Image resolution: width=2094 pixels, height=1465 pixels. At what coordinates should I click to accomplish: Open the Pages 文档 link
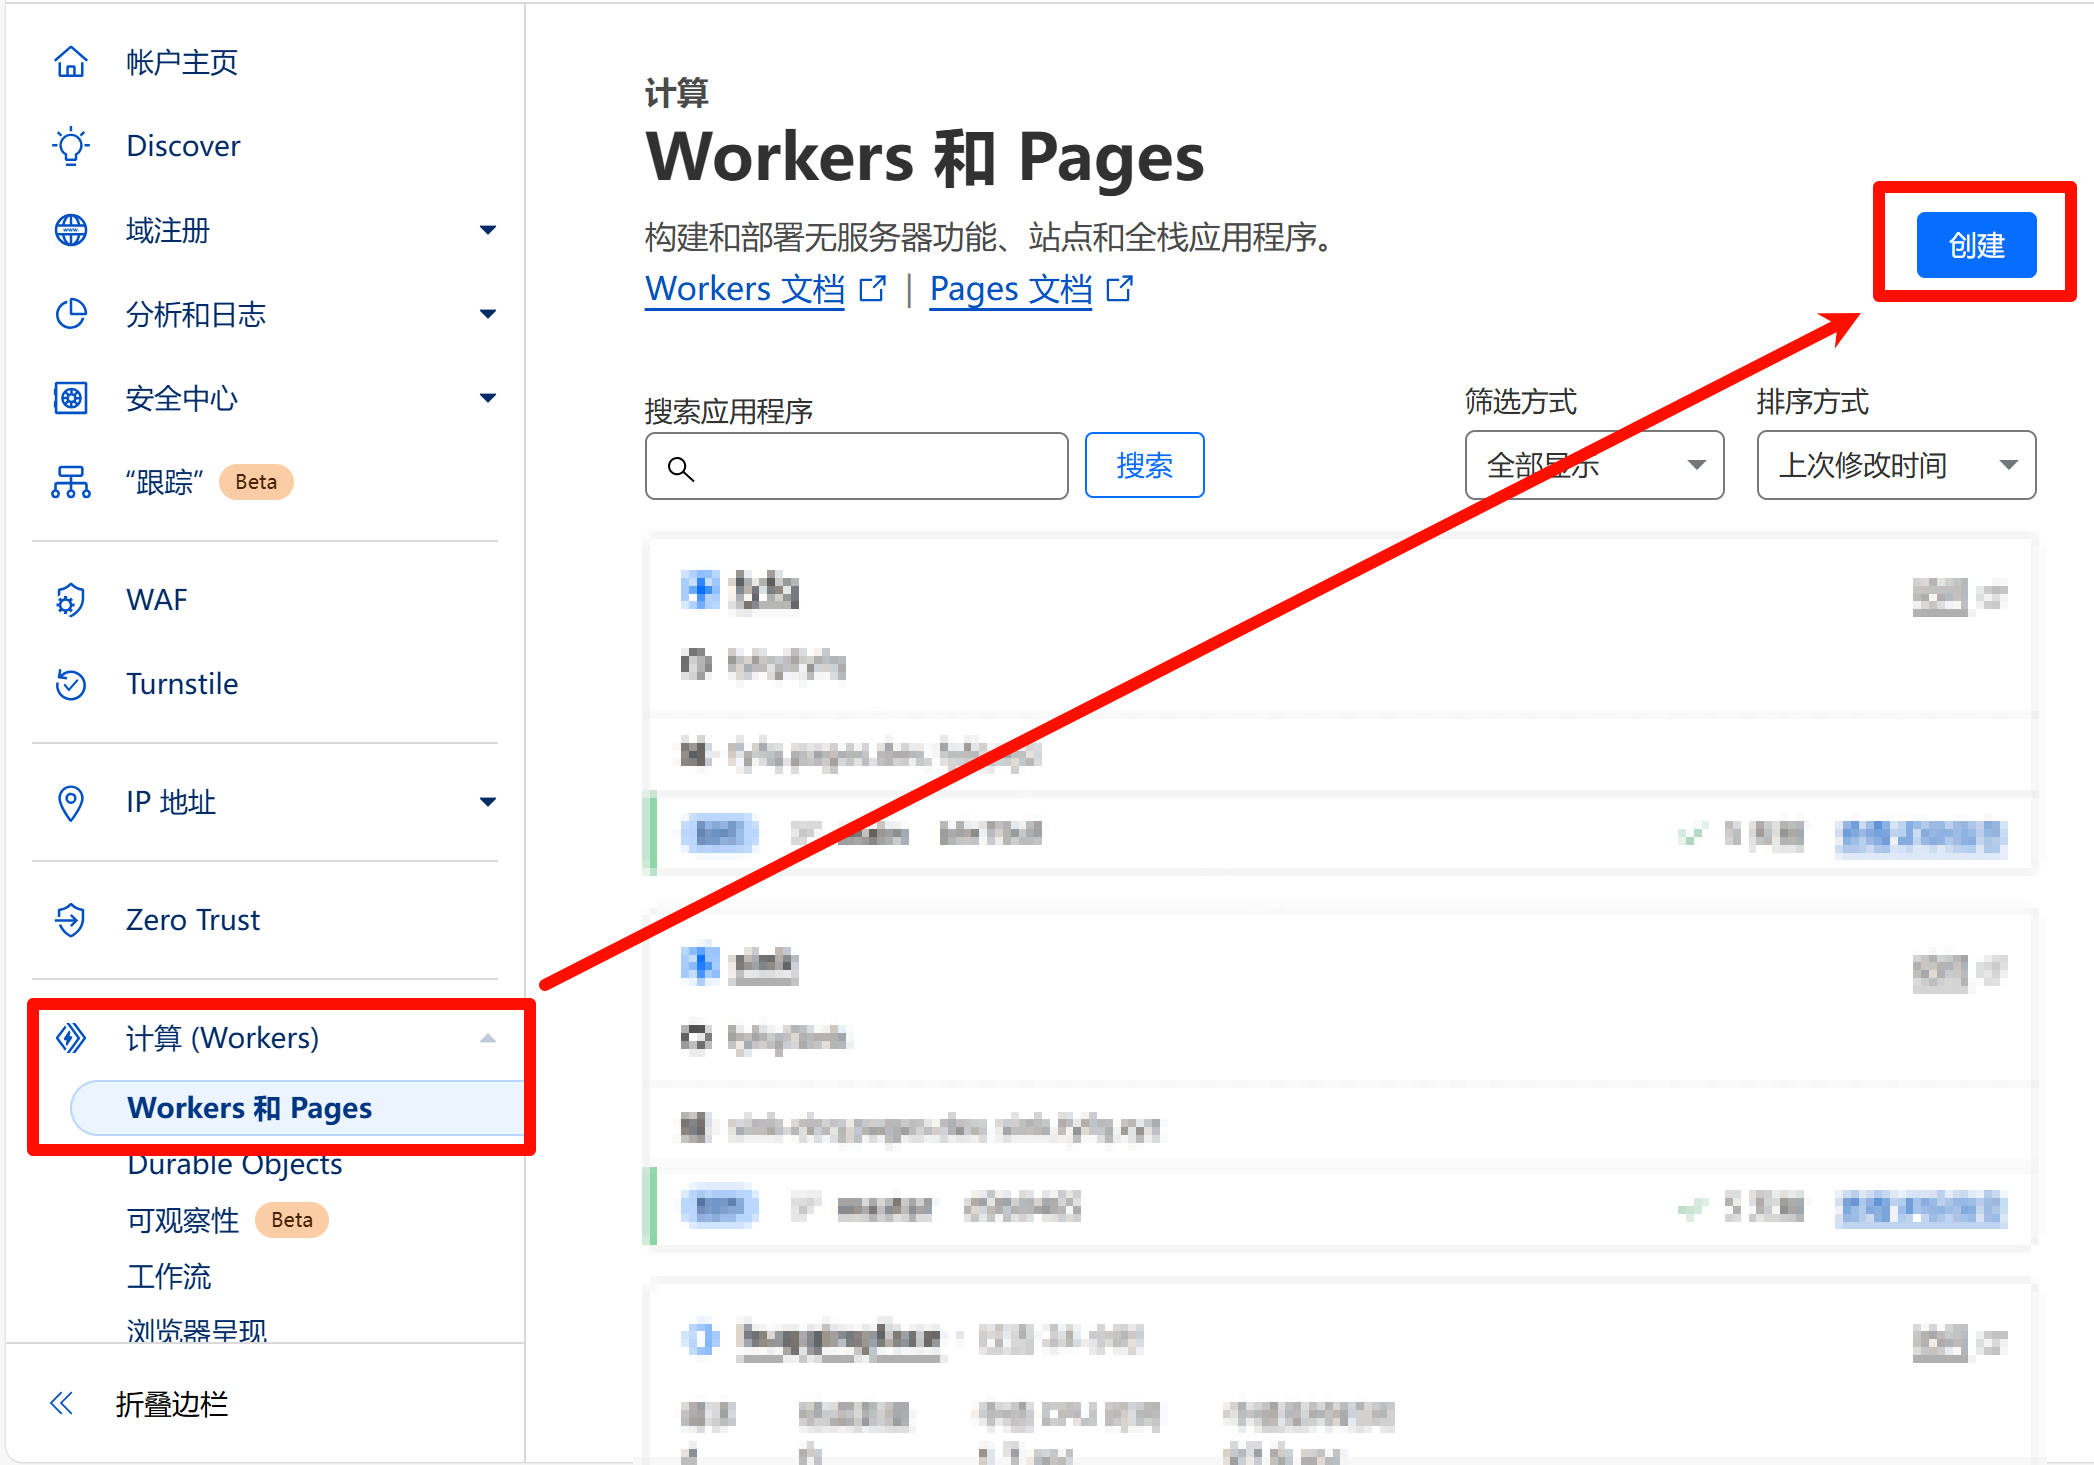click(x=1010, y=289)
